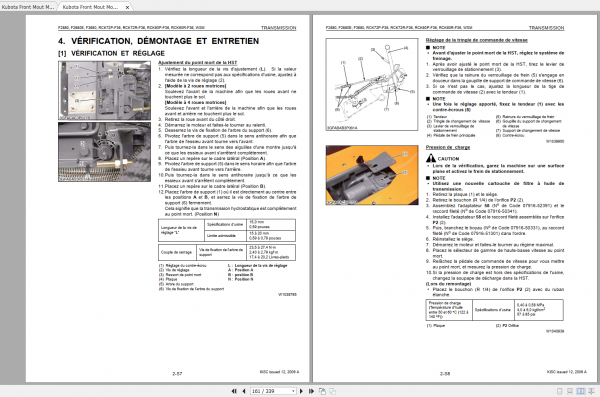
Task: Select two-page continuous scrolling view
Action: [591, 391]
